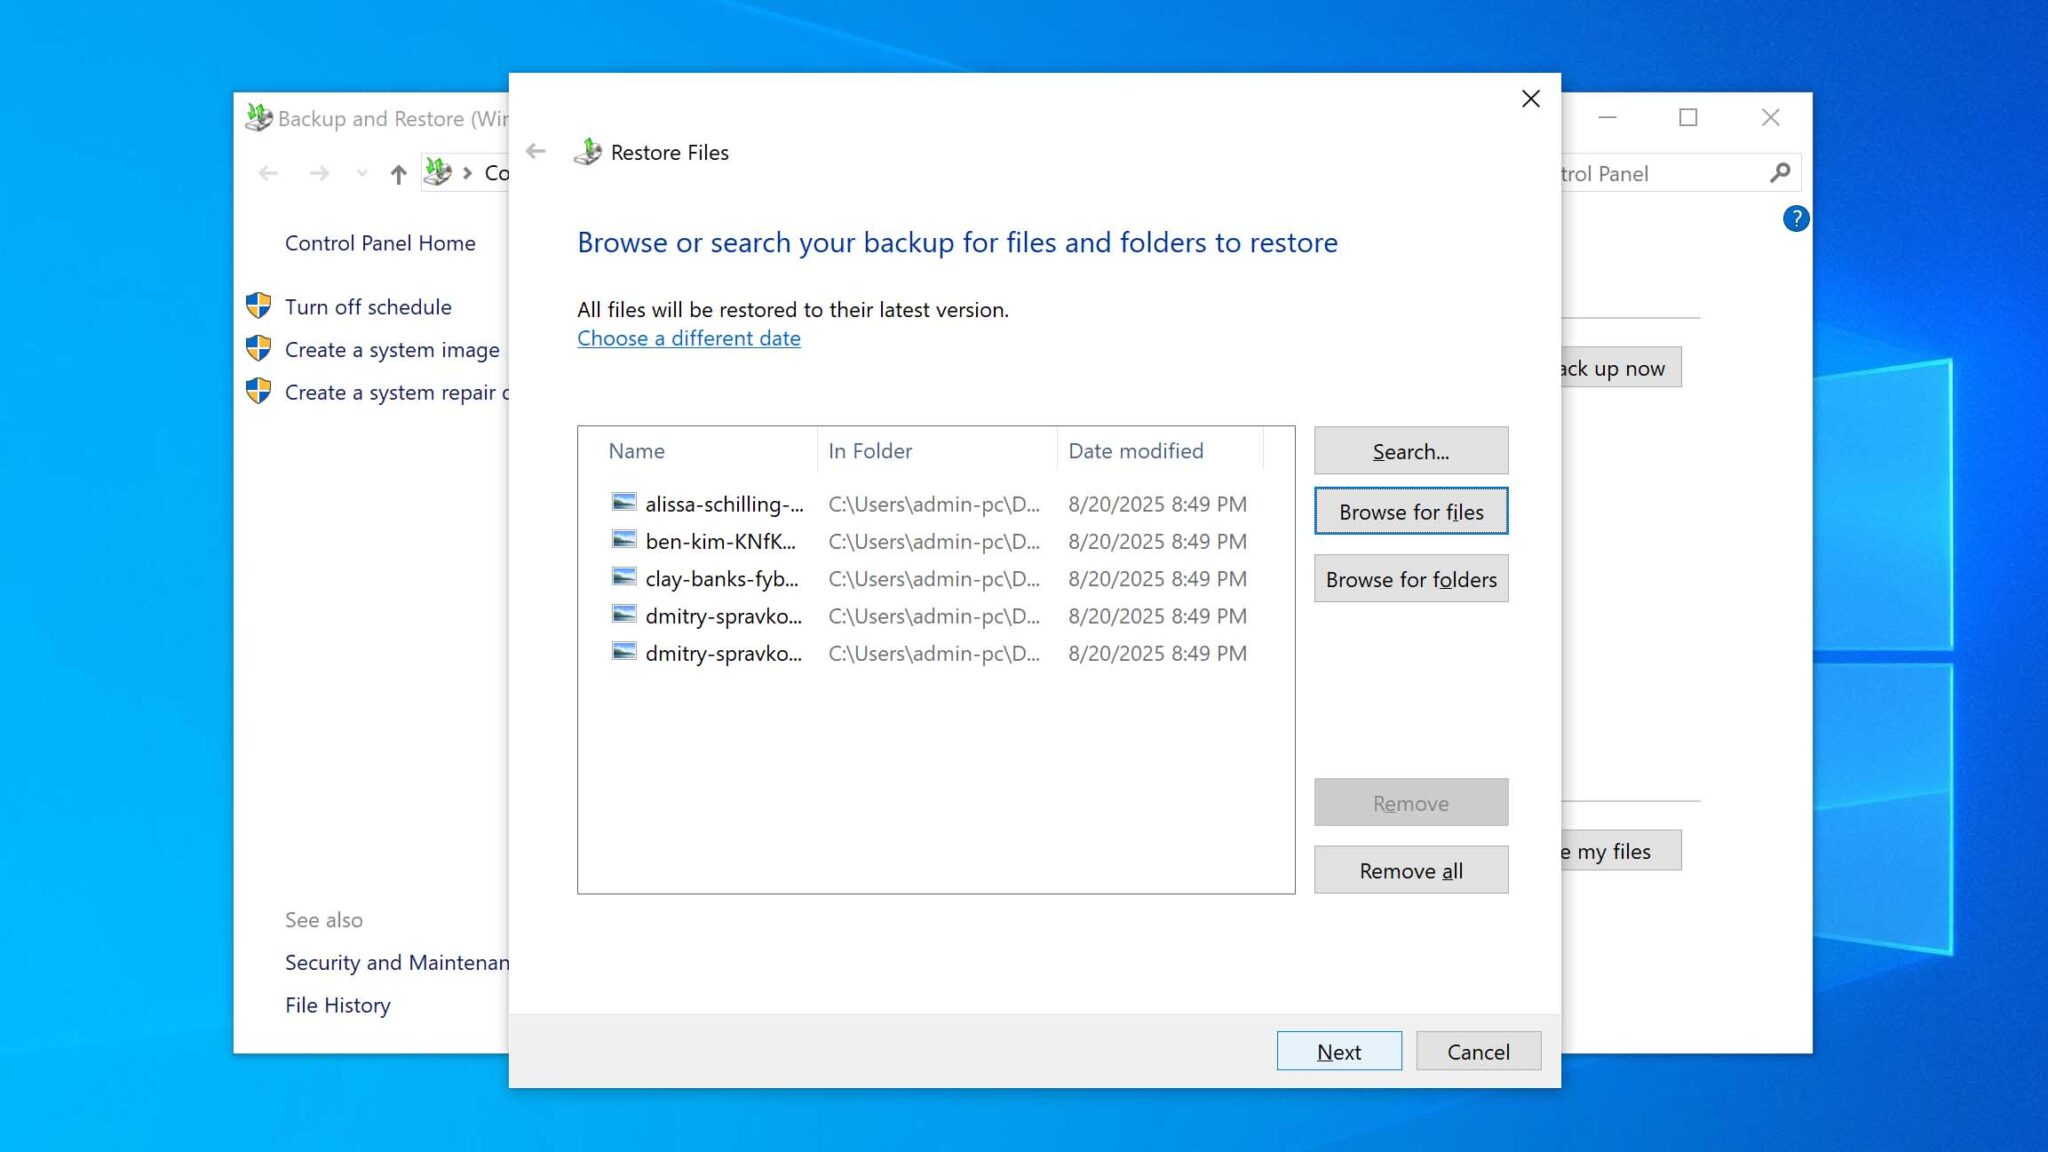Open File History from the sidebar
Viewport: 2048px width, 1152px height.
pos(338,1004)
